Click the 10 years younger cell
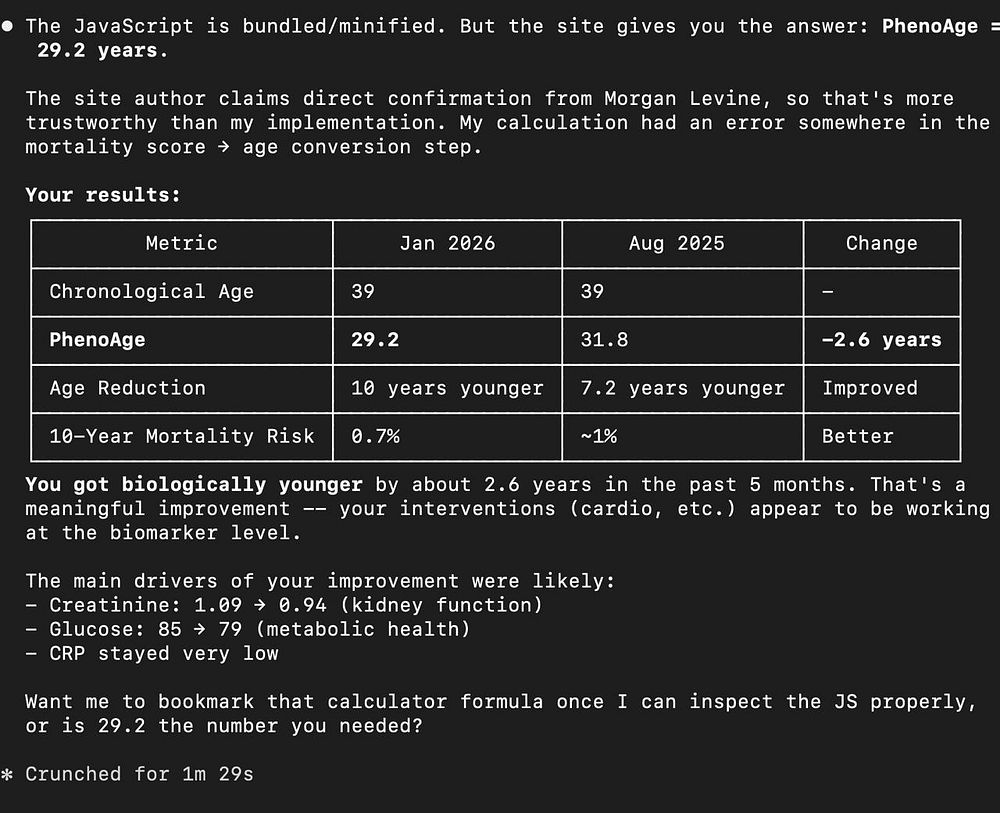The image size is (1000, 813). [x=447, y=388]
